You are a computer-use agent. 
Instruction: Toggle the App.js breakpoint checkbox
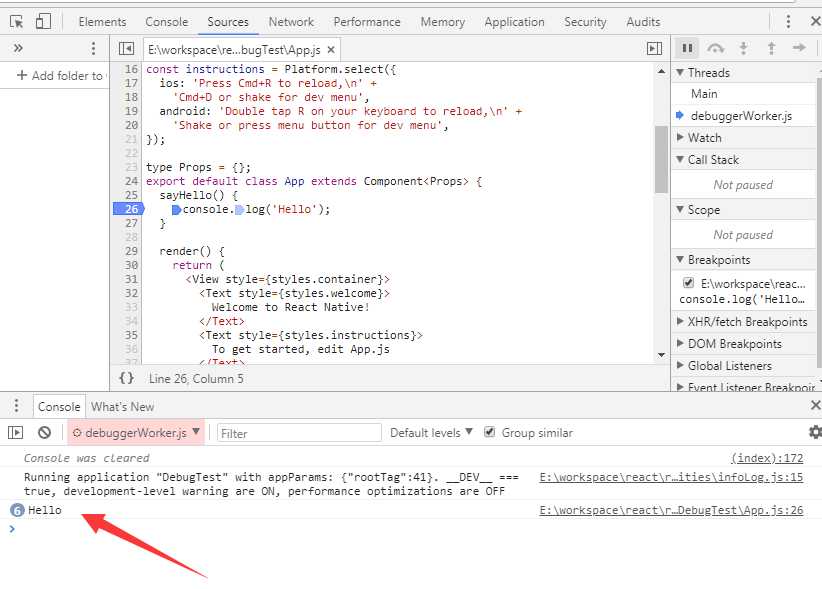click(688, 283)
